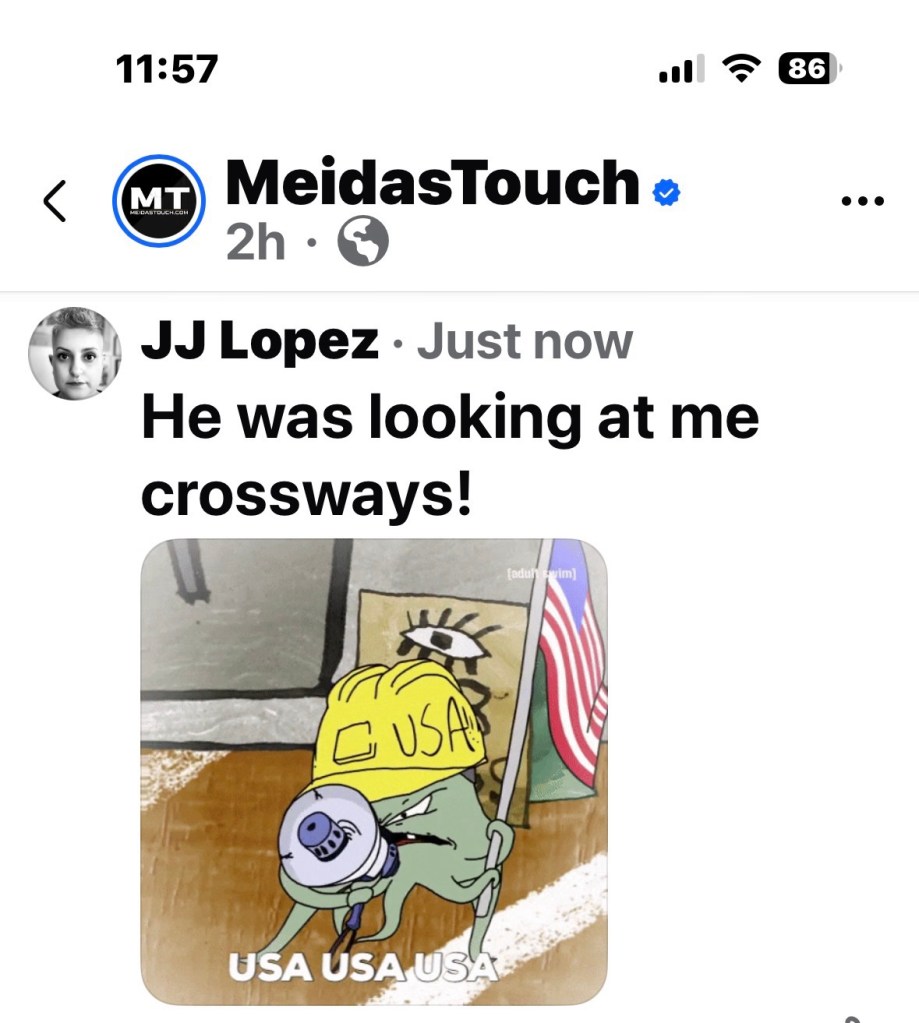Tap the public globe audience icon

tap(363, 241)
